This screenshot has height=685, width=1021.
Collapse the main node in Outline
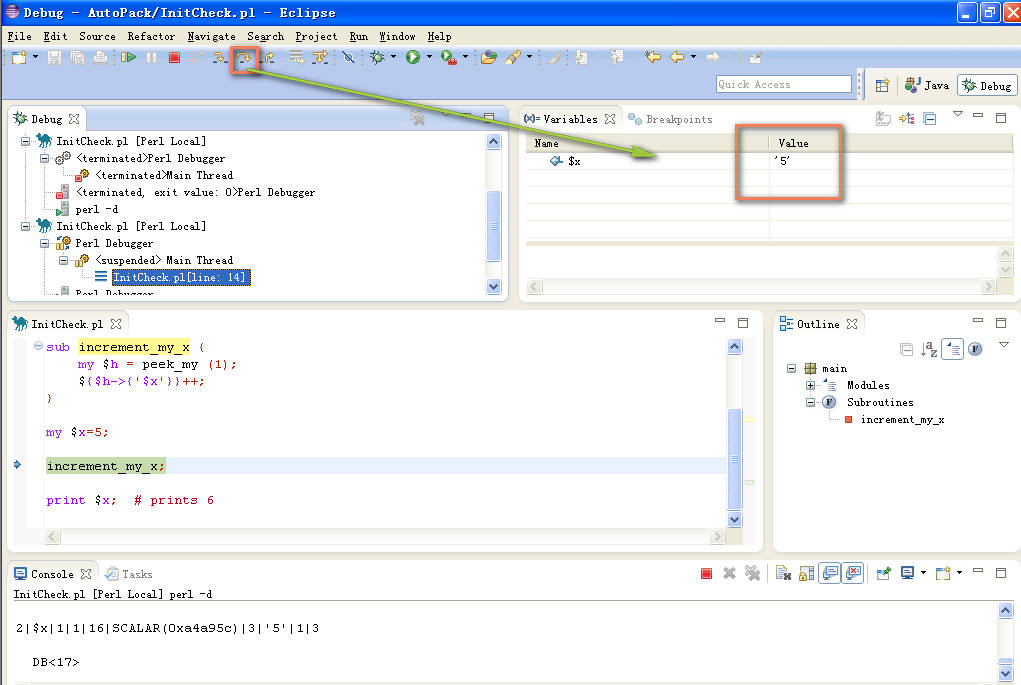(x=792, y=369)
